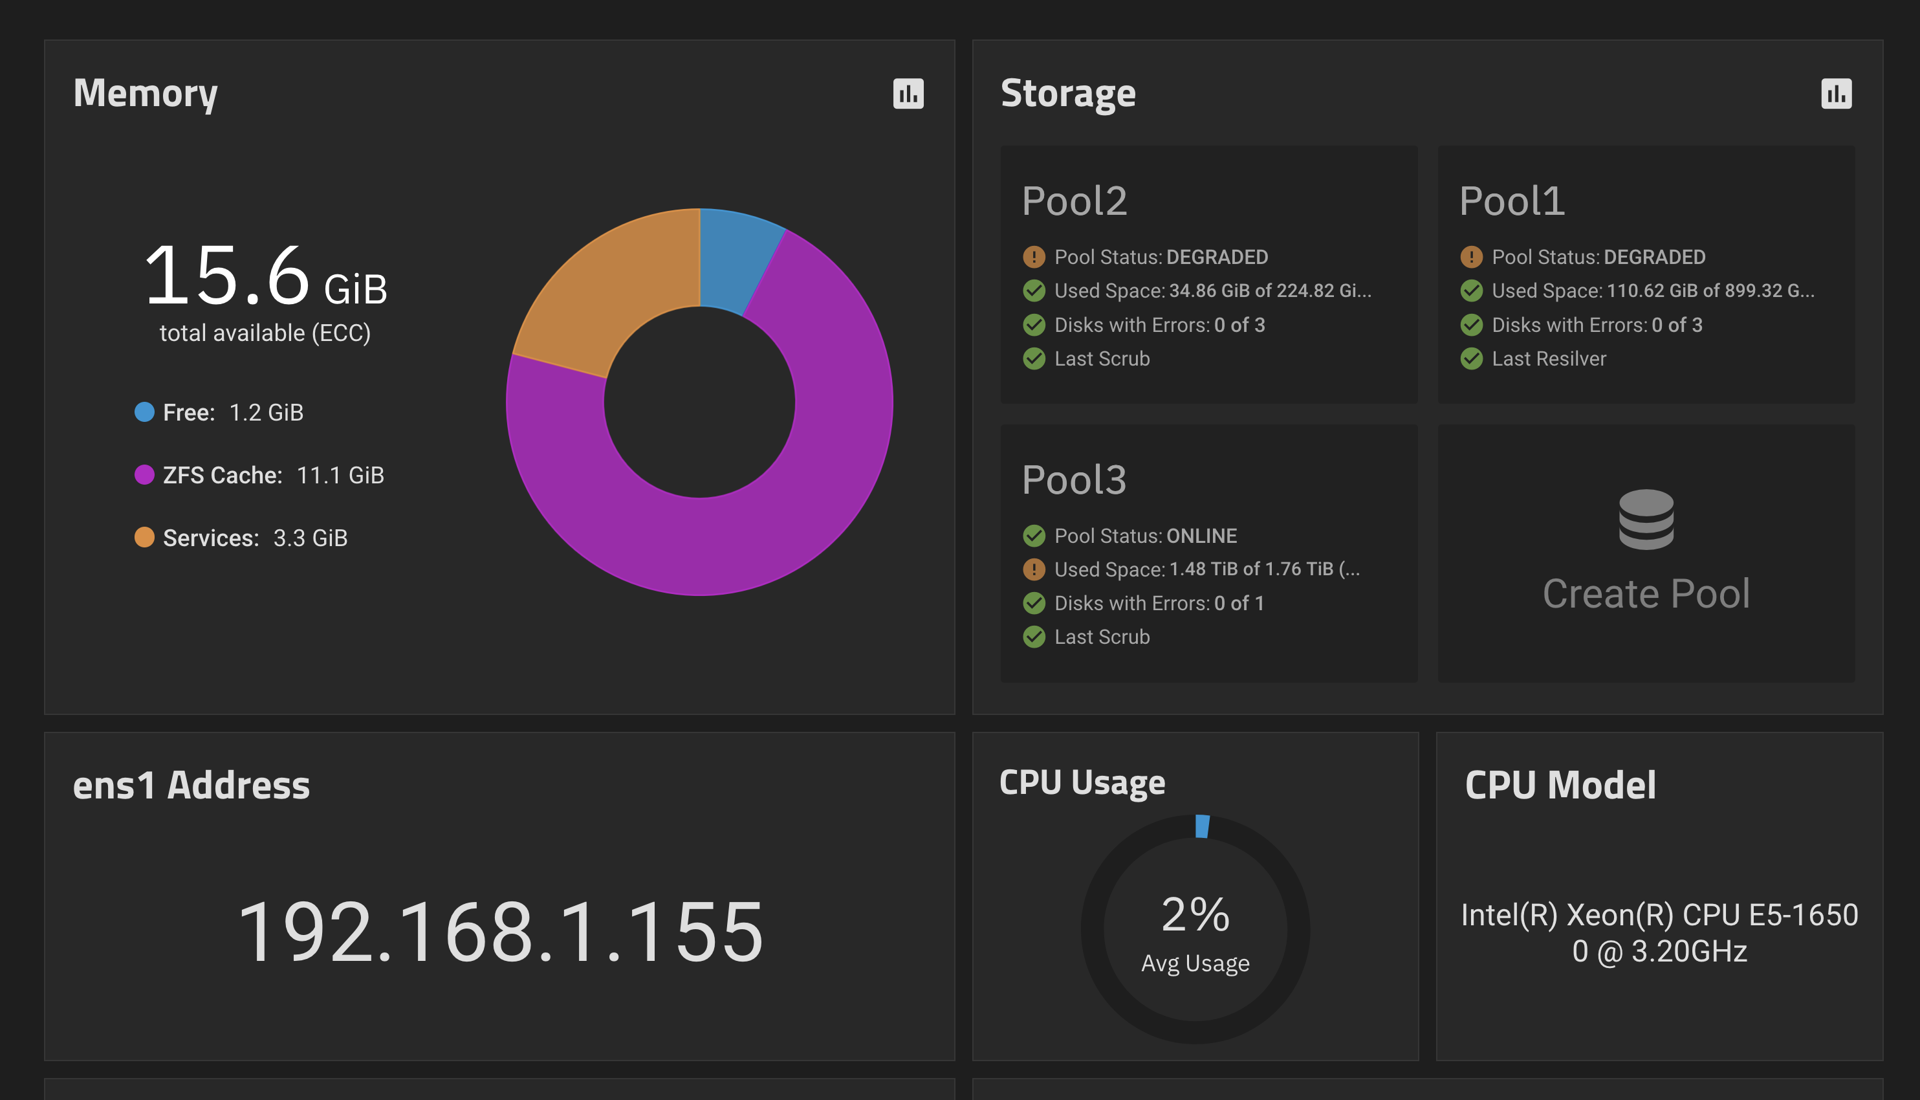Click Pool2 'Pool Status: DEGRADED' text

[1161, 257]
